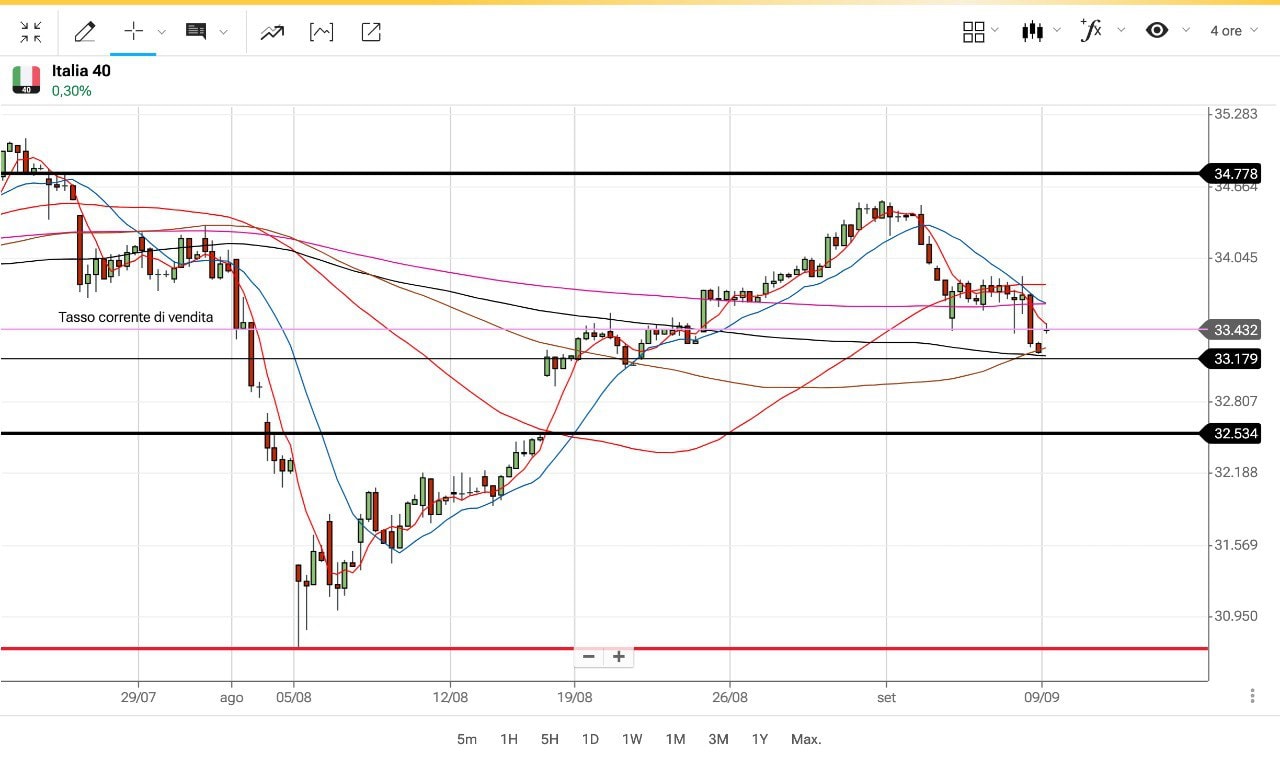The height and width of the screenshot is (767, 1280).
Task: Select the crosshair cursor tool
Action: (x=133, y=31)
